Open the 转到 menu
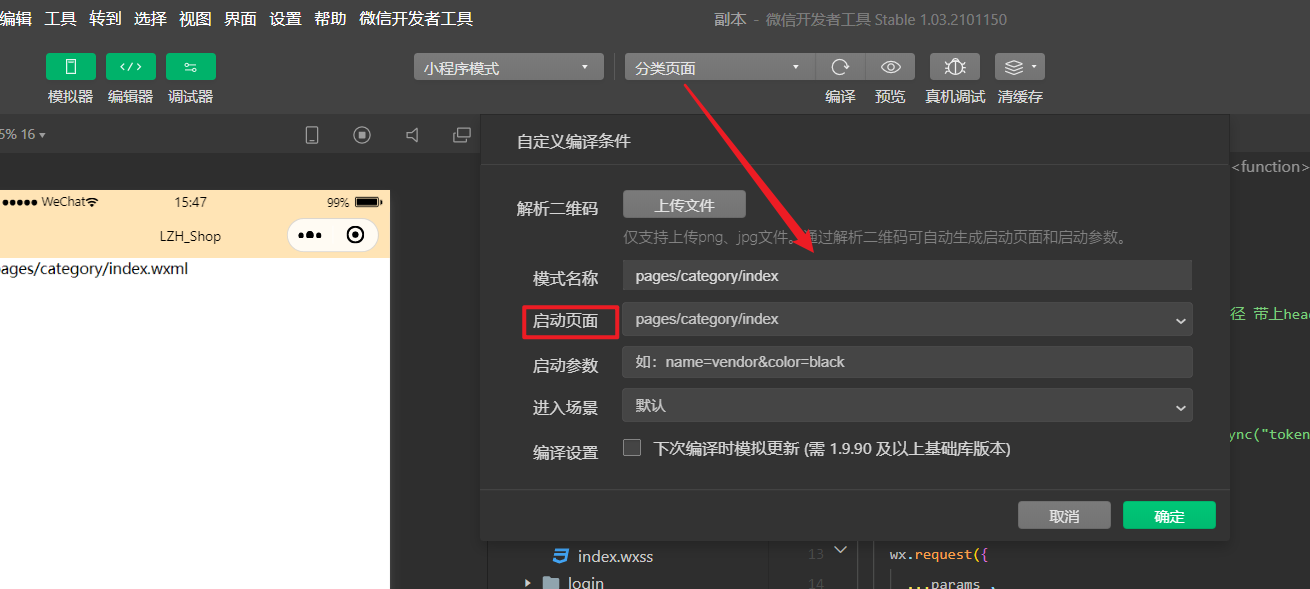1310x589 pixels. click(105, 19)
